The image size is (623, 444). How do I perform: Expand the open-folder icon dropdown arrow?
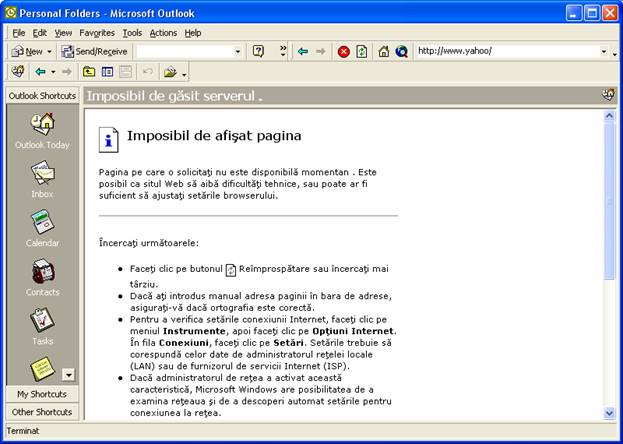pos(184,74)
